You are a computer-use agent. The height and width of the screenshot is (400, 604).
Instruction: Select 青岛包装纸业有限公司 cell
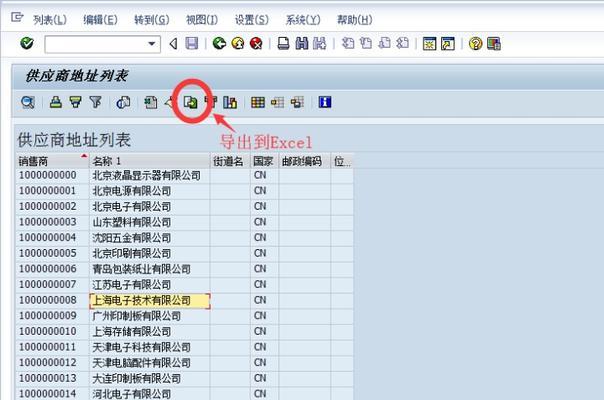tap(149, 269)
